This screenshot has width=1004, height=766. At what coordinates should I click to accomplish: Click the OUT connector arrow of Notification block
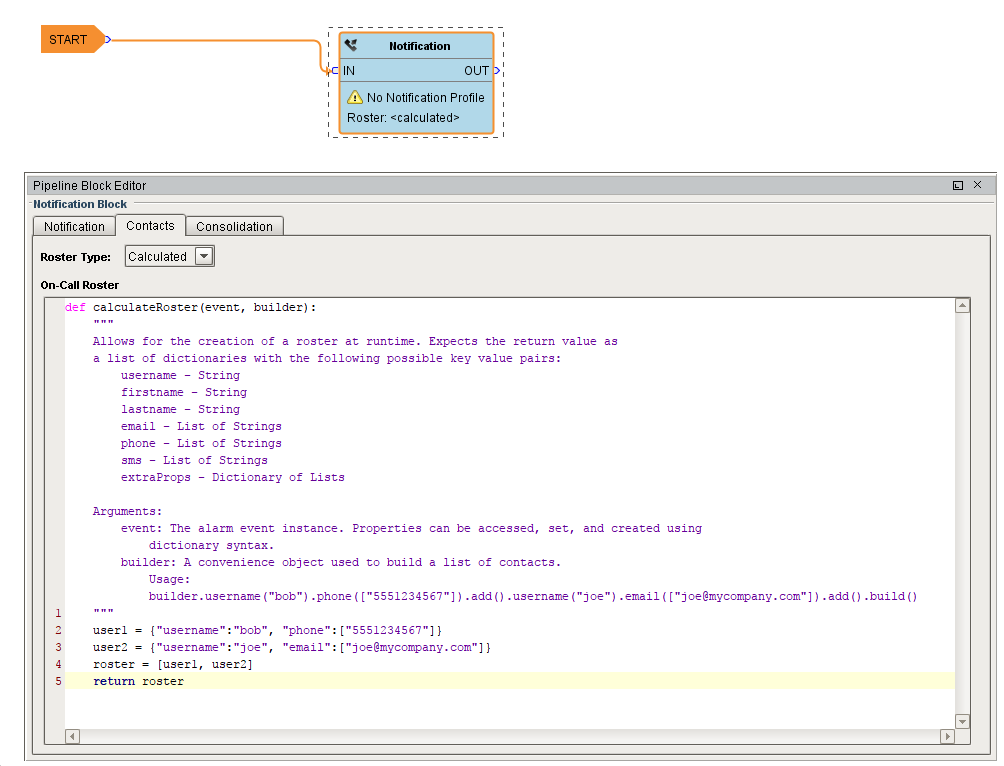pyautogui.click(x=497, y=70)
